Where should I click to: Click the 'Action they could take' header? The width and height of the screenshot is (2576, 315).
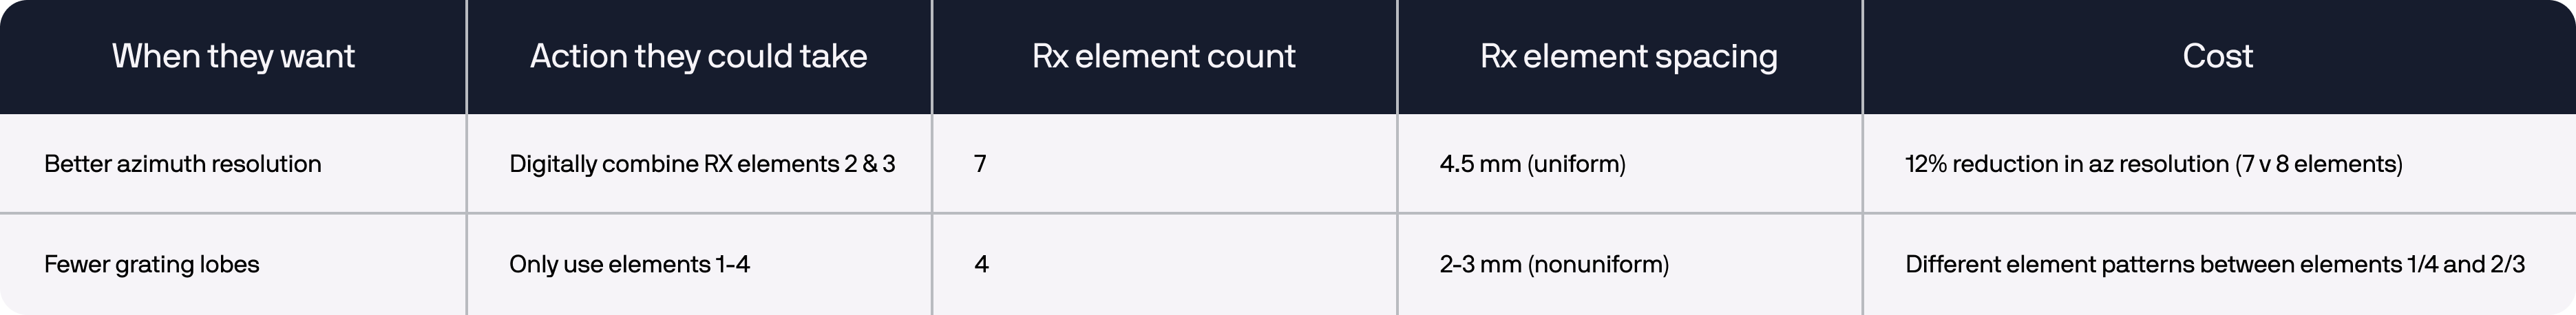pyautogui.click(x=699, y=56)
